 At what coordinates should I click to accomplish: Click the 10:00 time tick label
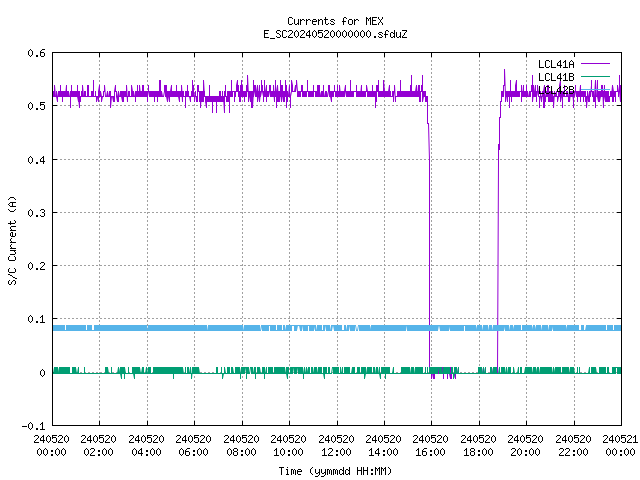click(289, 452)
